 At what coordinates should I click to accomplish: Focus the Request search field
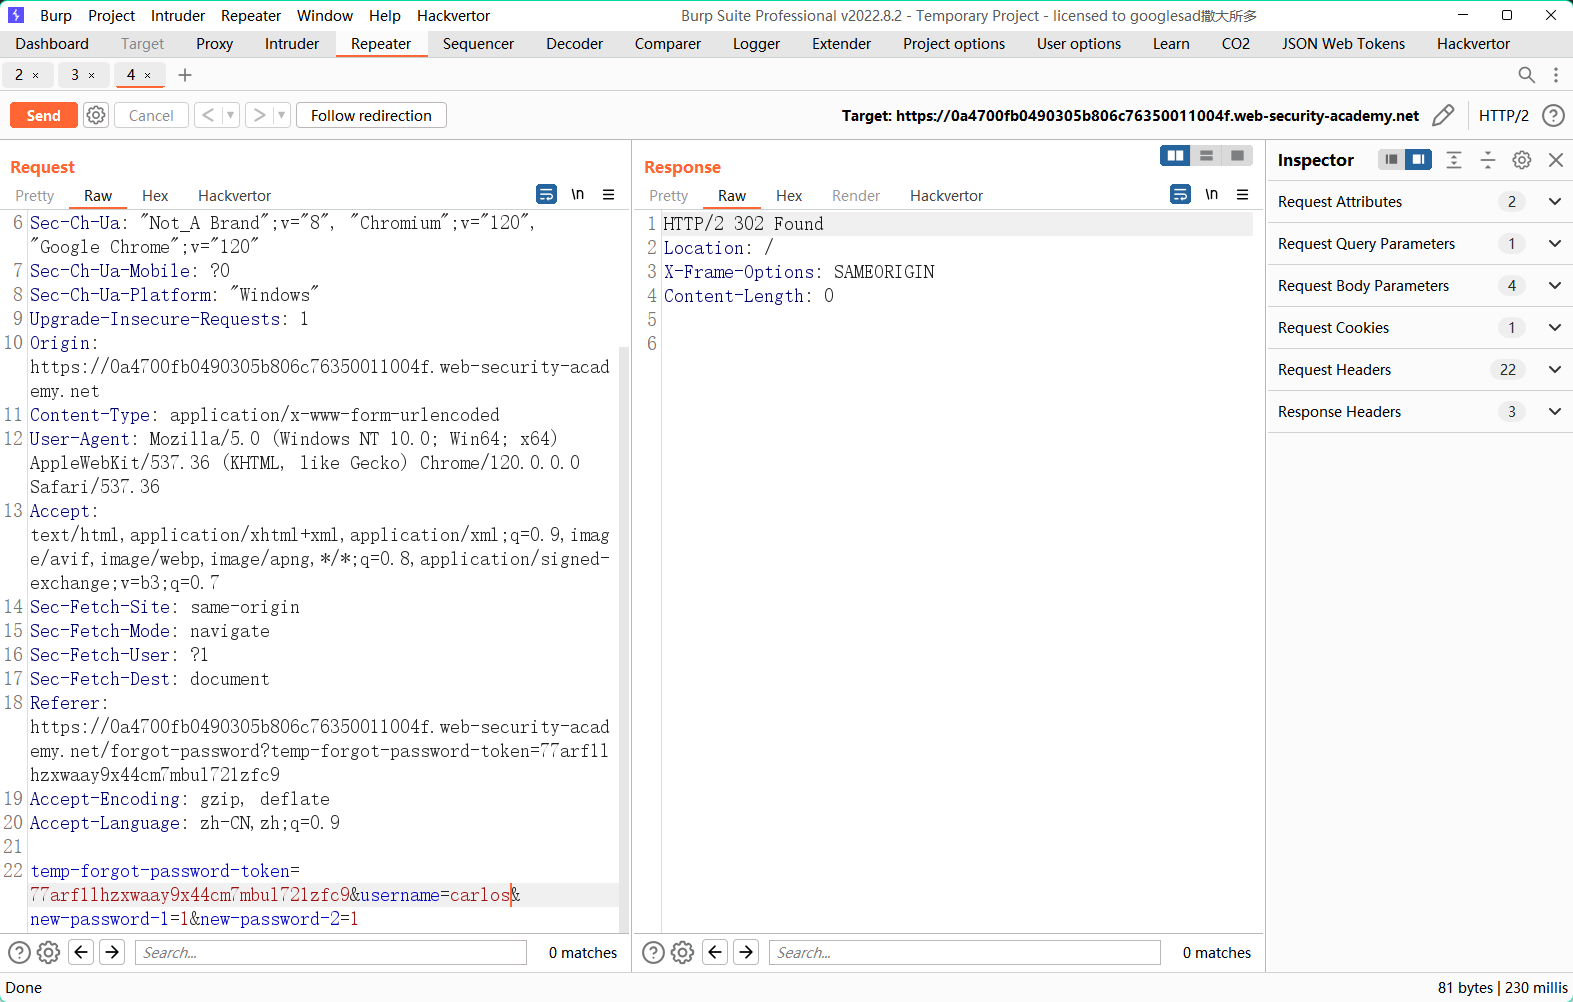pyautogui.click(x=331, y=952)
